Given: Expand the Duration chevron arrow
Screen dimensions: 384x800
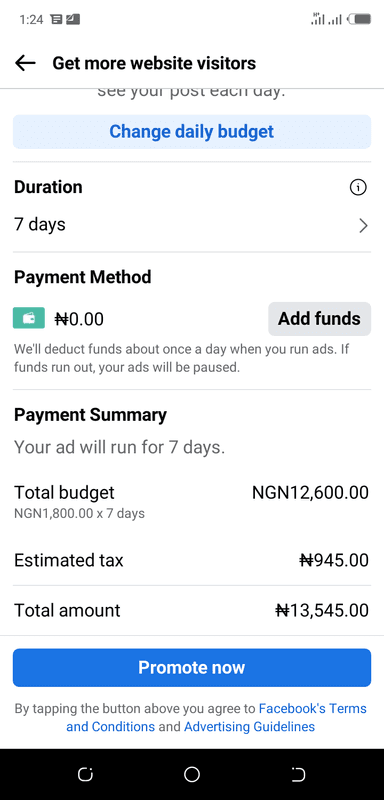Looking at the screenshot, I should pos(363,226).
